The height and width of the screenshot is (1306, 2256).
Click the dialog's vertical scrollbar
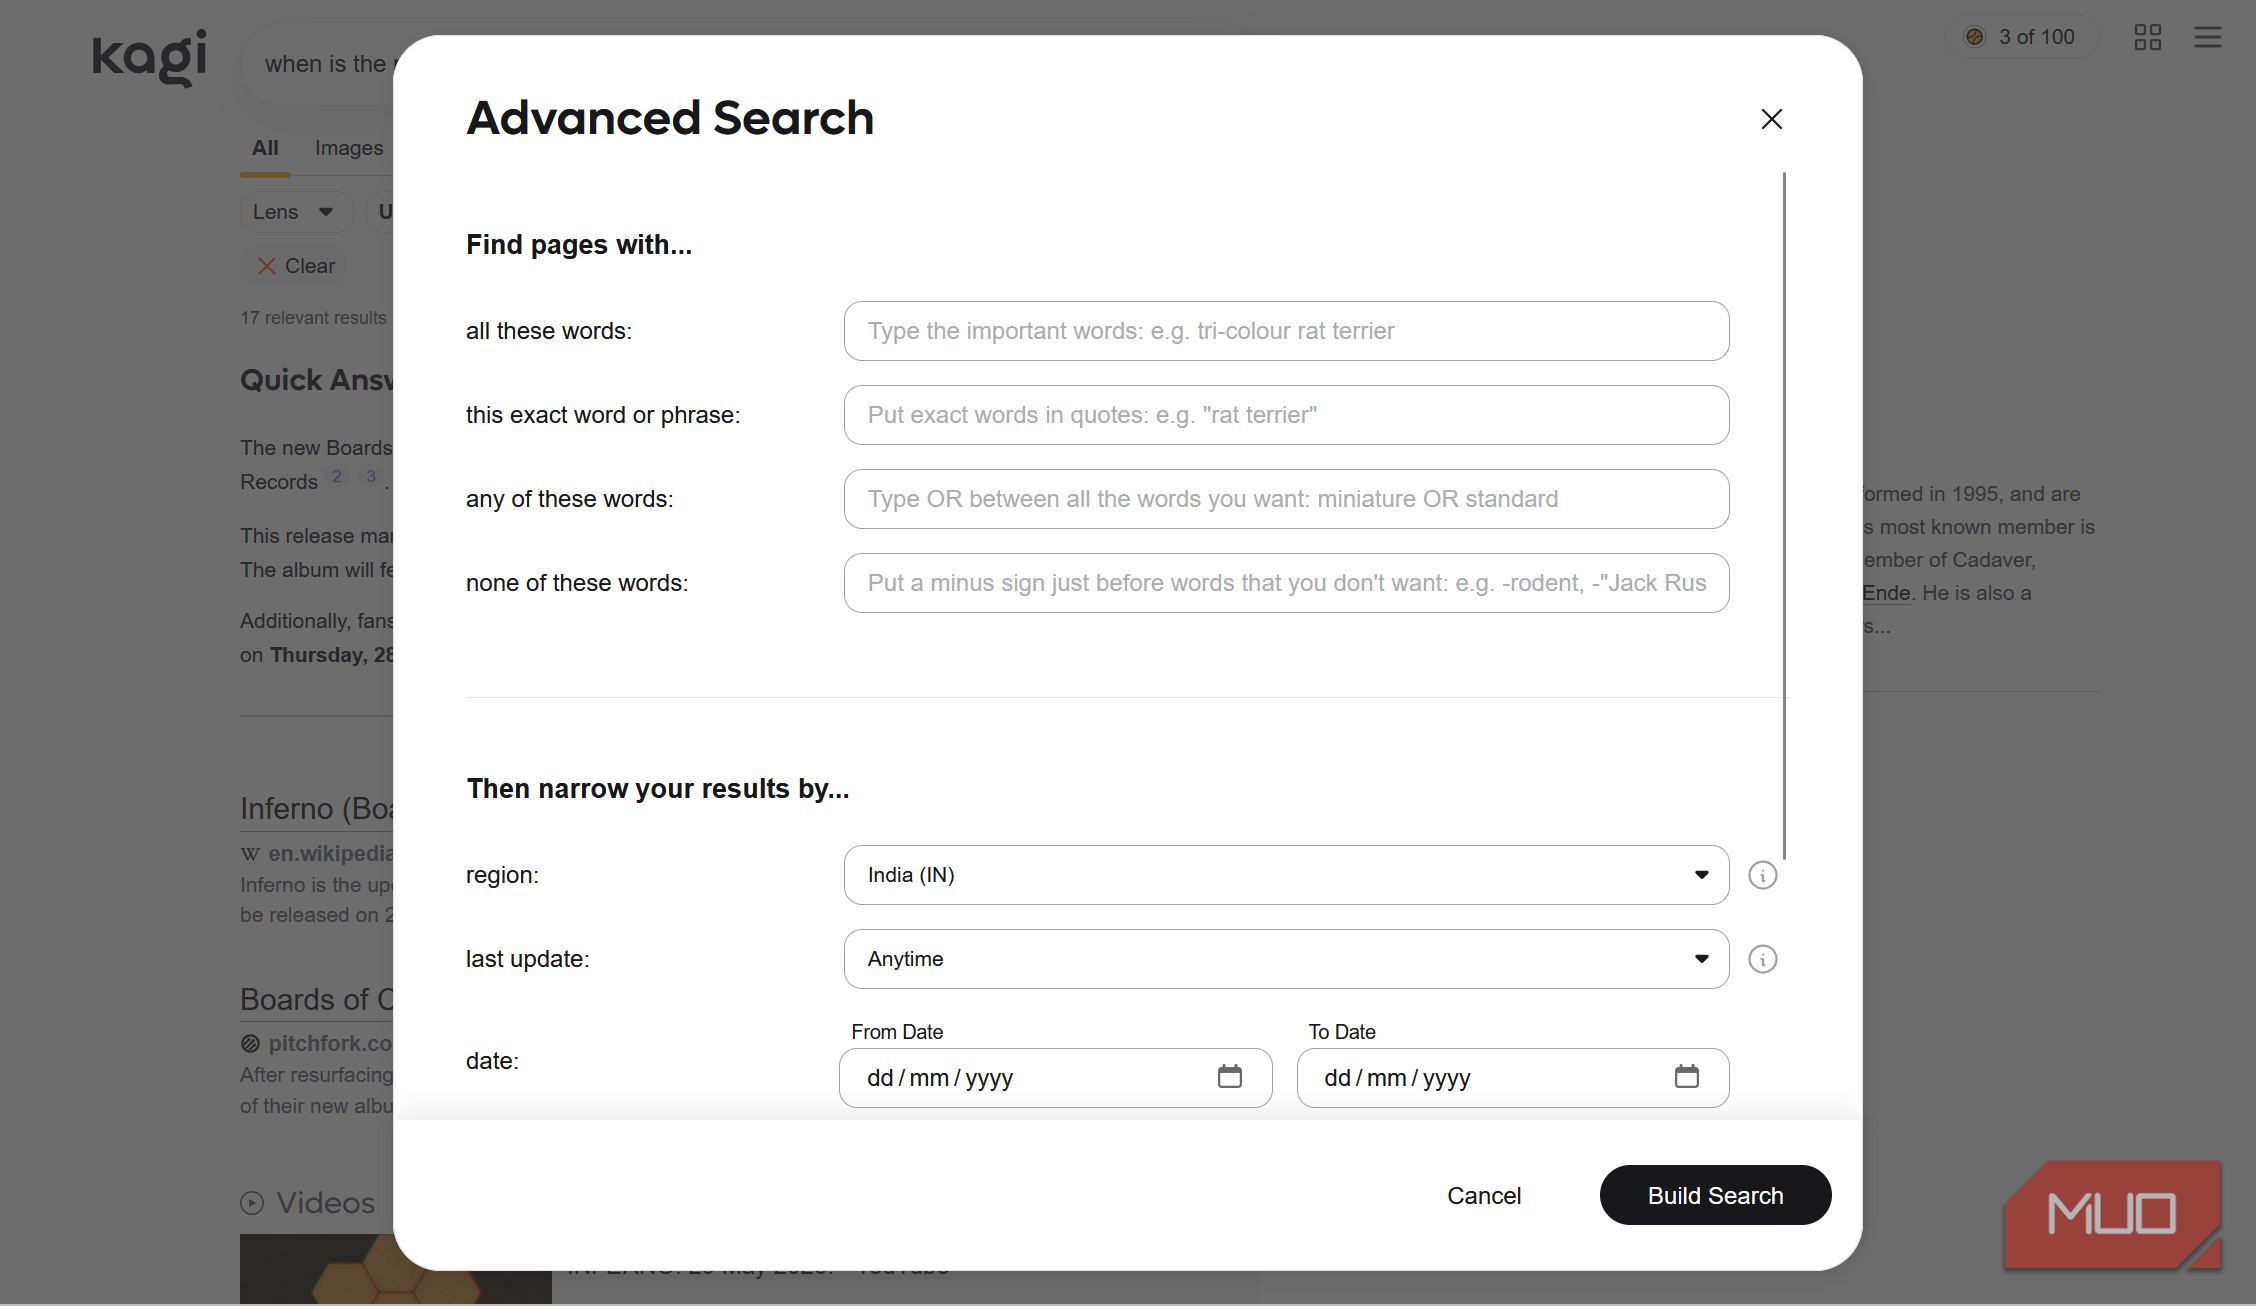(x=1784, y=516)
